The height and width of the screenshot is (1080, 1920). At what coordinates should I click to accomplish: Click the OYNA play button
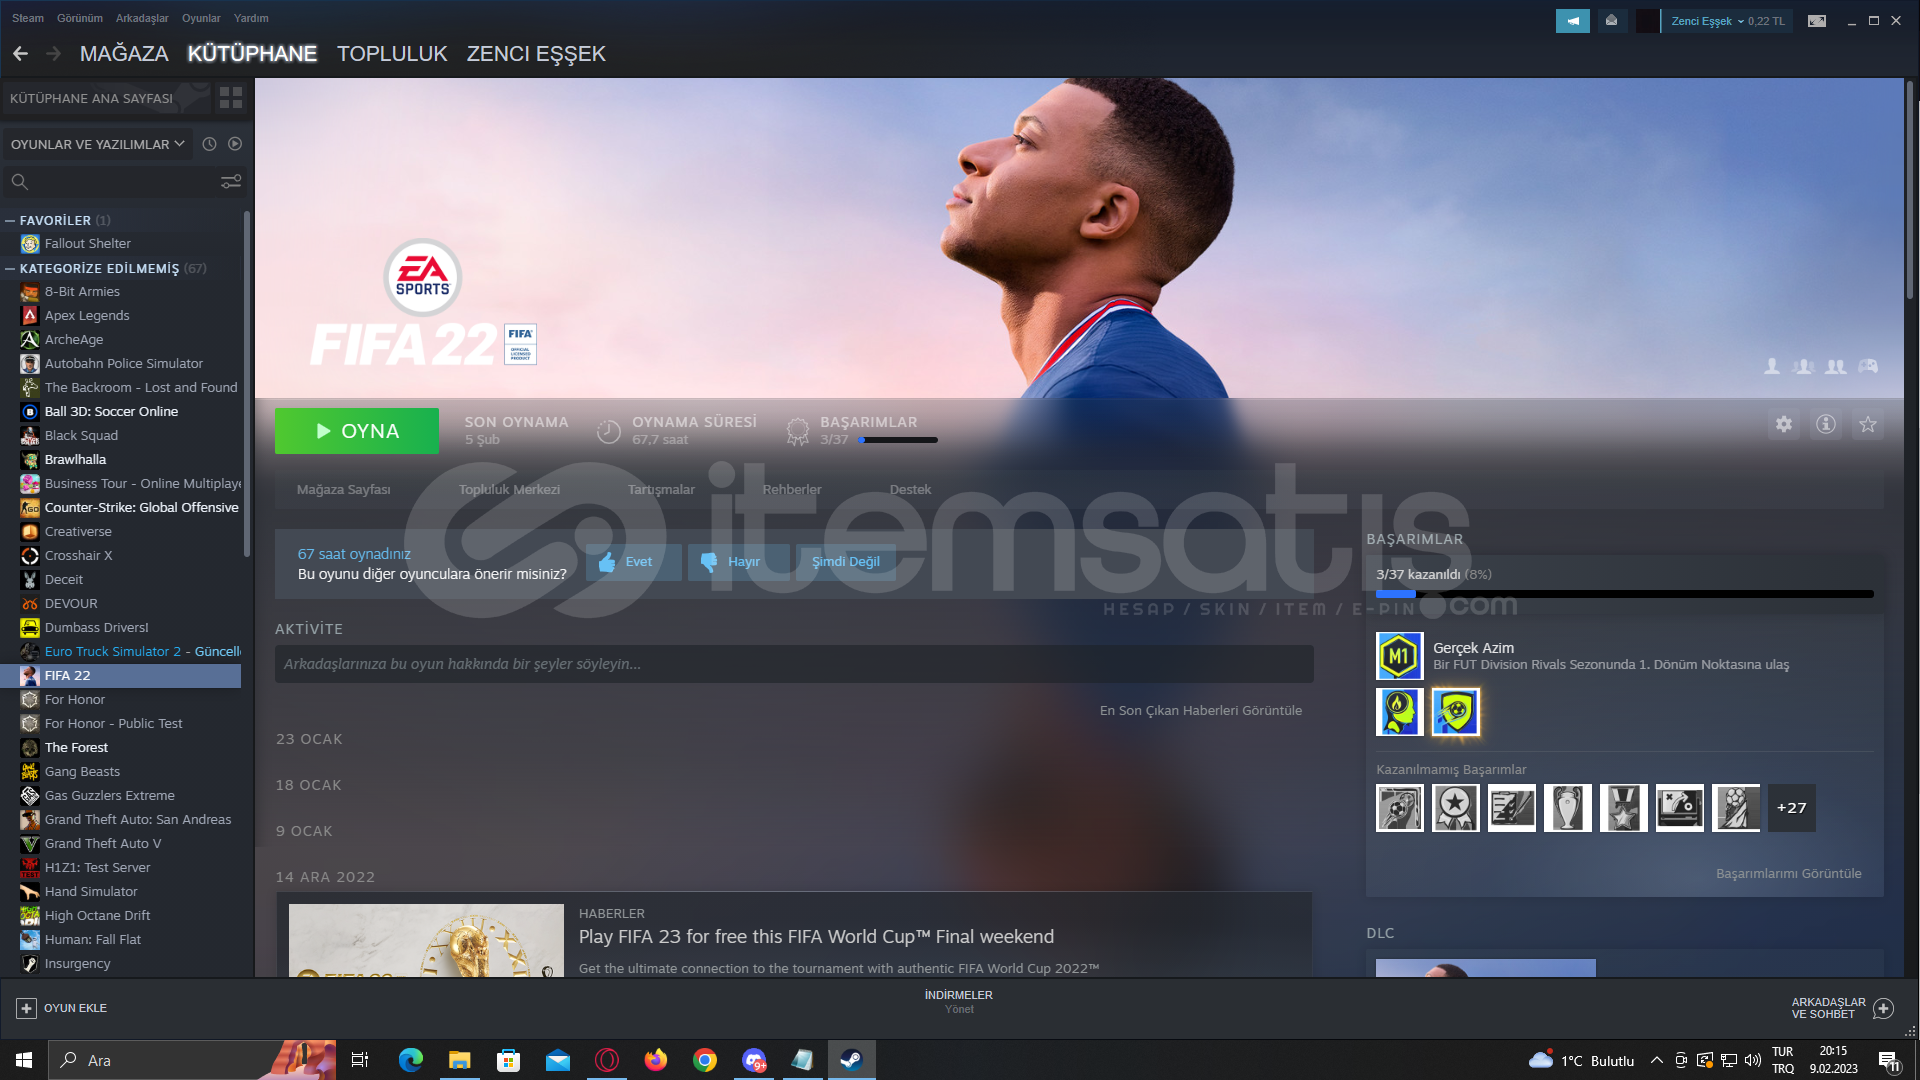357,431
